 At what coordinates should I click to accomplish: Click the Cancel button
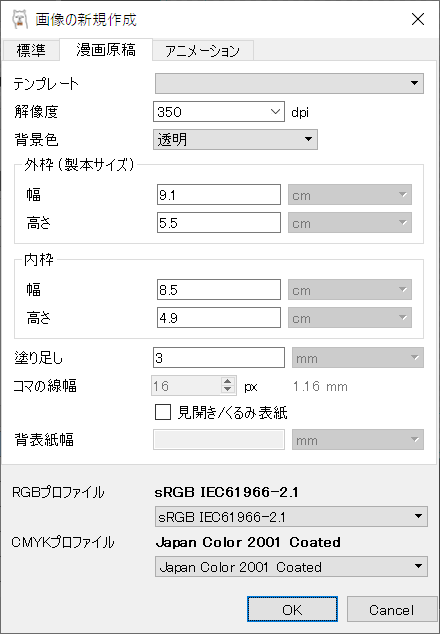[391, 609]
